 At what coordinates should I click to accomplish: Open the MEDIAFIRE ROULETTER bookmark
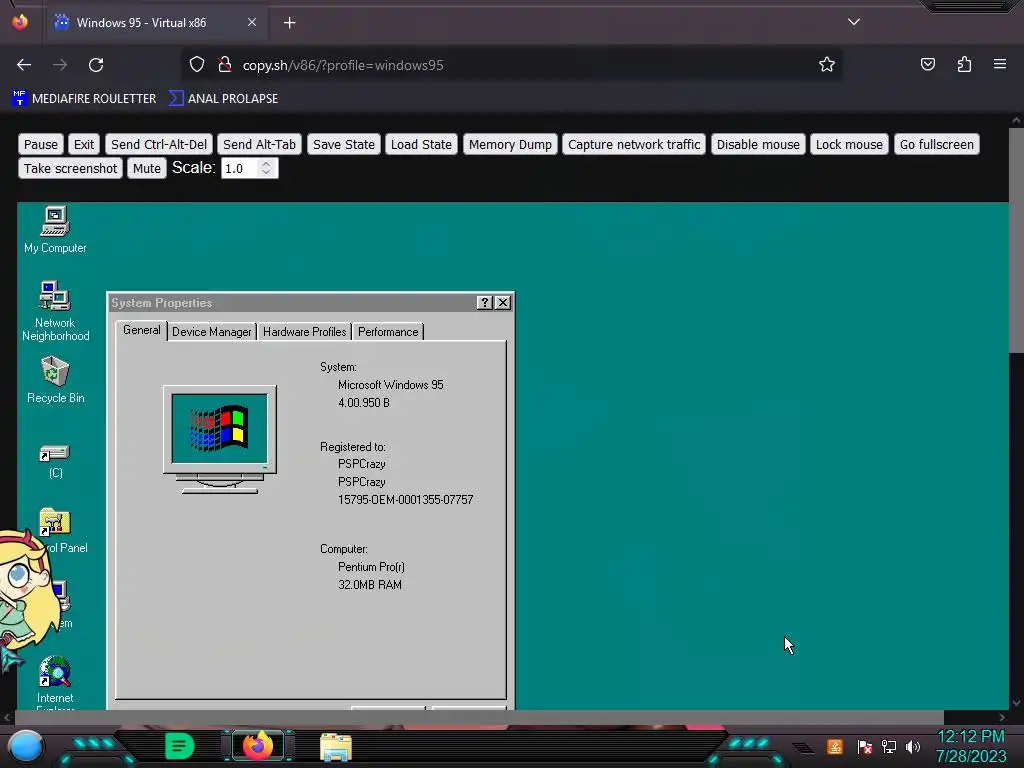(x=84, y=99)
